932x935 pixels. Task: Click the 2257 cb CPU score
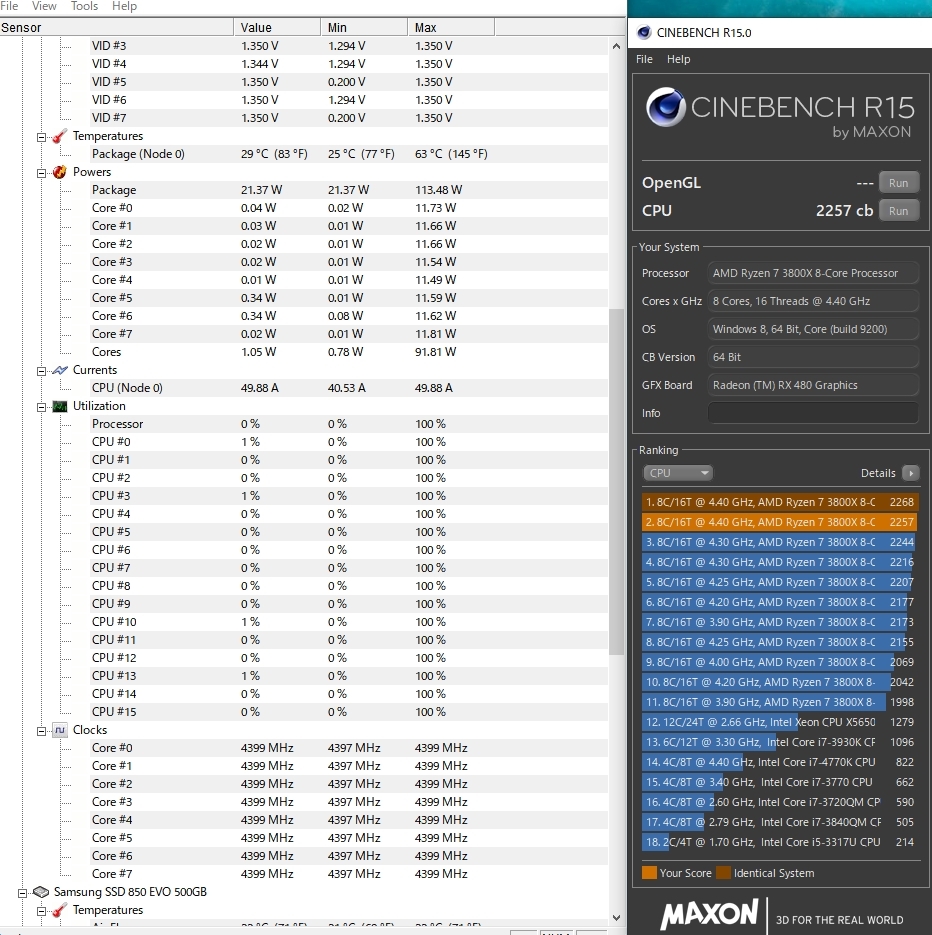[x=844, y=210]
